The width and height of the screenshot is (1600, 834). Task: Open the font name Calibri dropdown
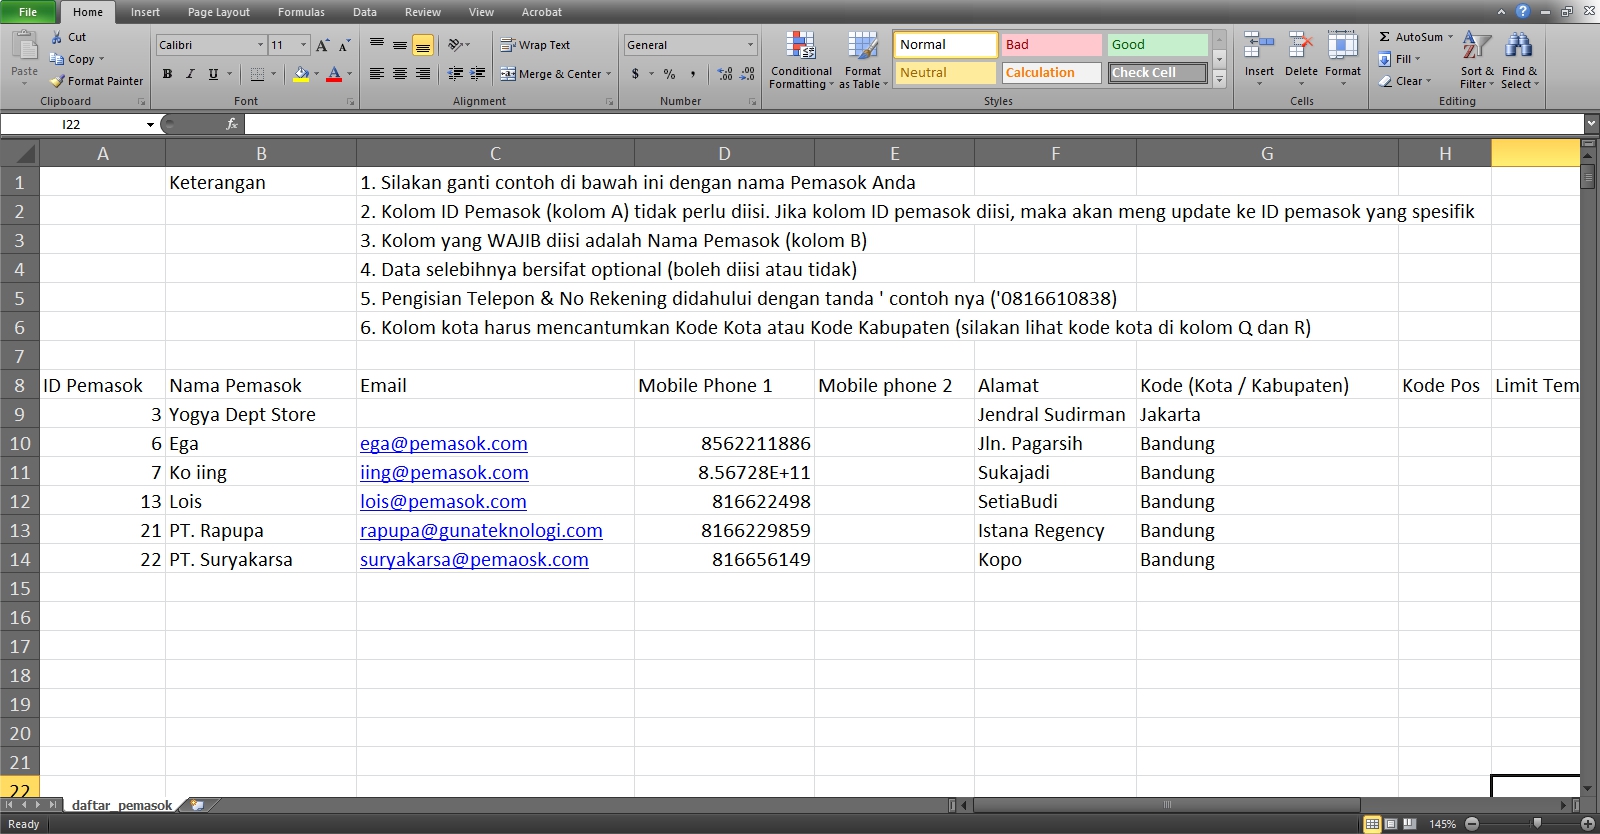260,45
